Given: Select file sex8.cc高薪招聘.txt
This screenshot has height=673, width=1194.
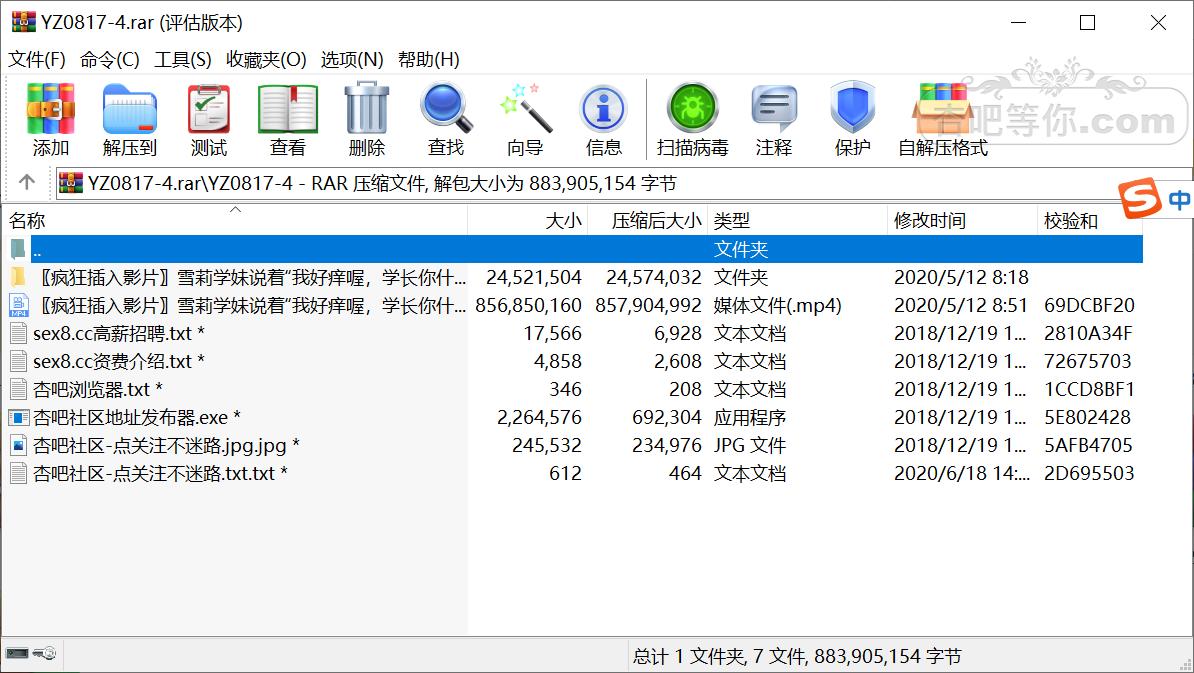Looking at the screenshot, I should pos(119,333).
